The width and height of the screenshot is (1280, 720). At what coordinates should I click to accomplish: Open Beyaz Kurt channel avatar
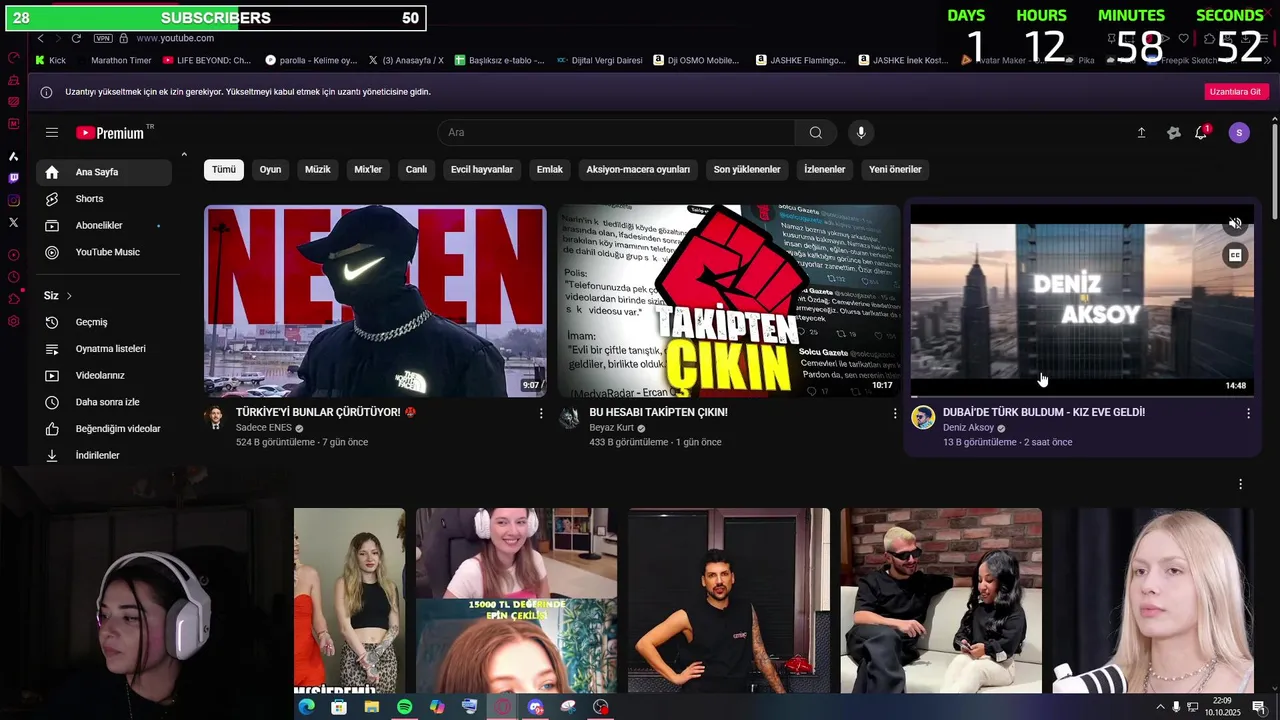pos(569,418)
